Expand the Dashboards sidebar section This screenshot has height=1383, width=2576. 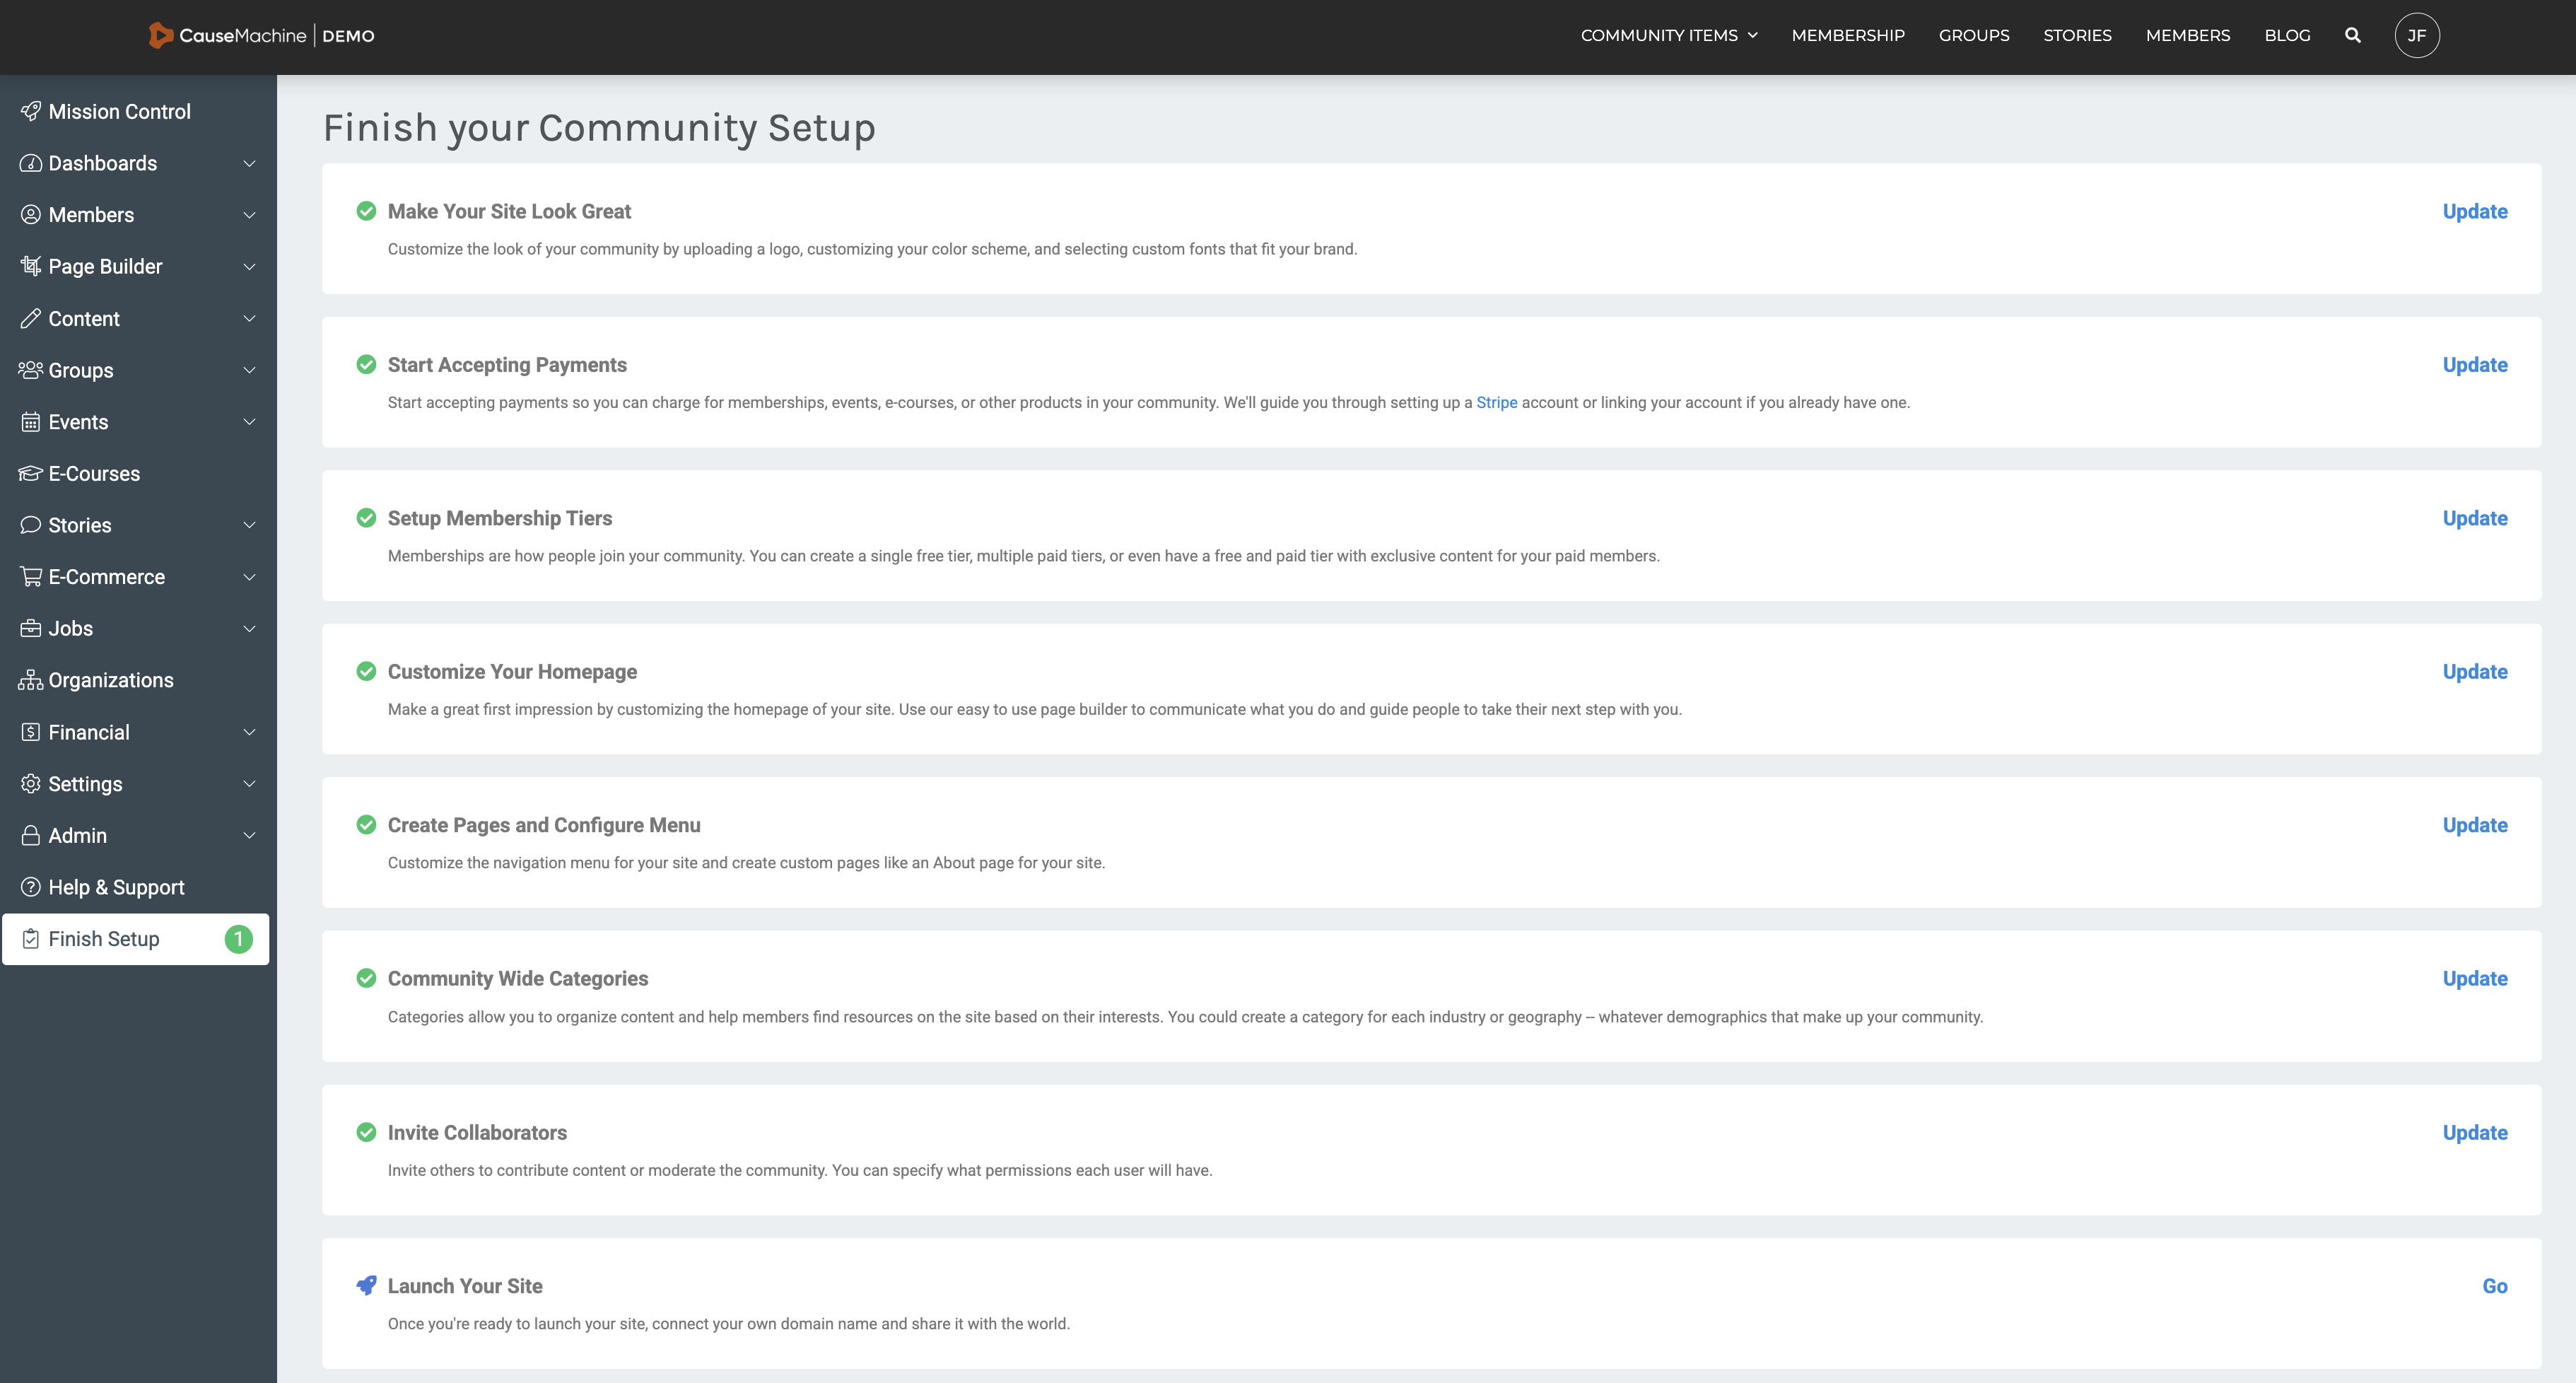tap(249, 163)
